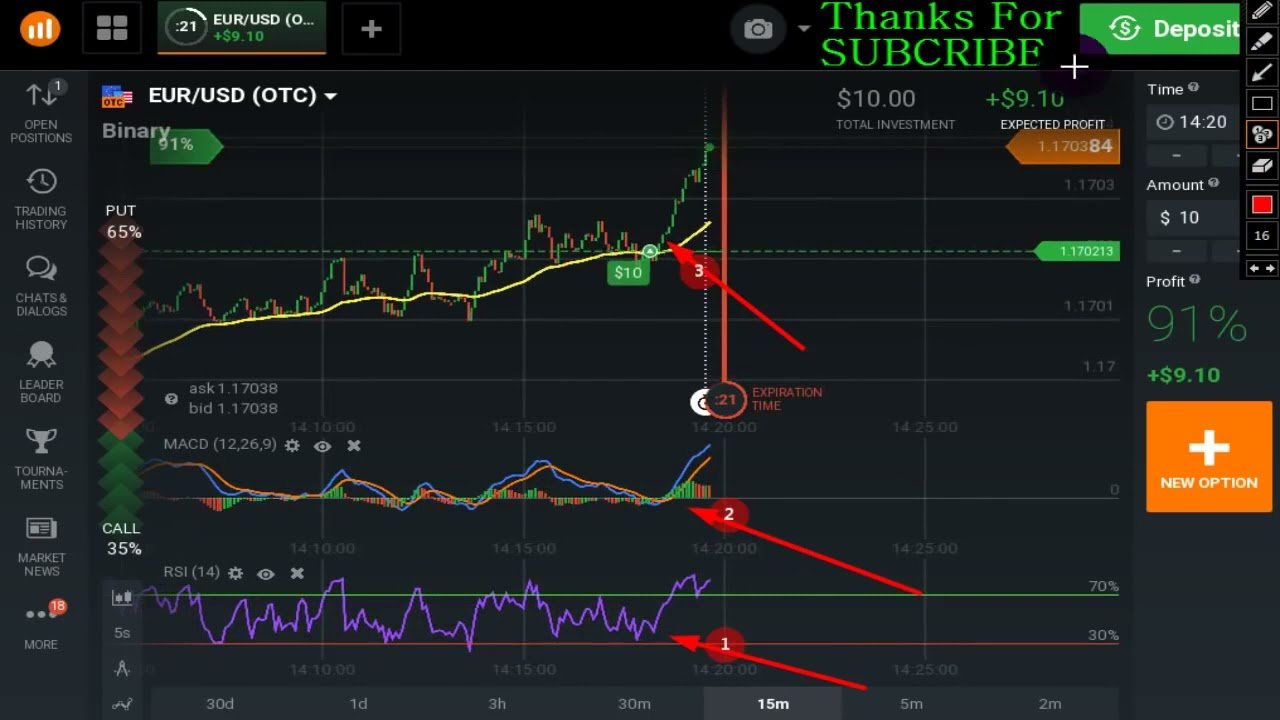Click the plus to open a new asset tab
Screen dimensions: 1280x720
pos(371,29)
